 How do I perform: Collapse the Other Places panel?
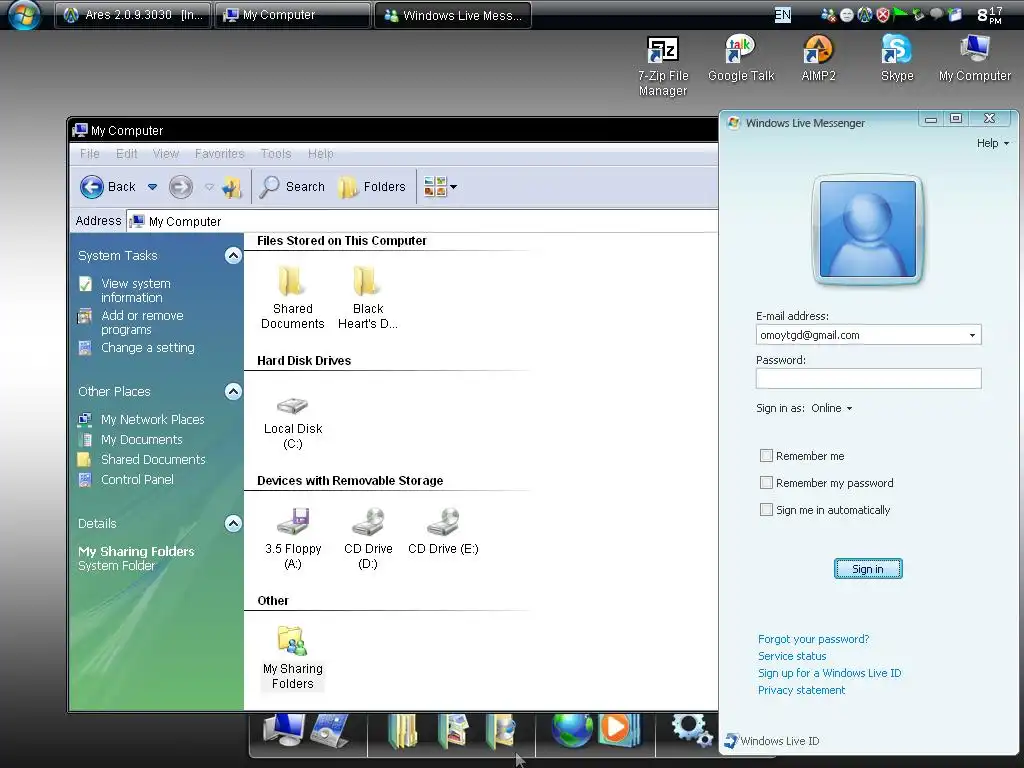233,391
